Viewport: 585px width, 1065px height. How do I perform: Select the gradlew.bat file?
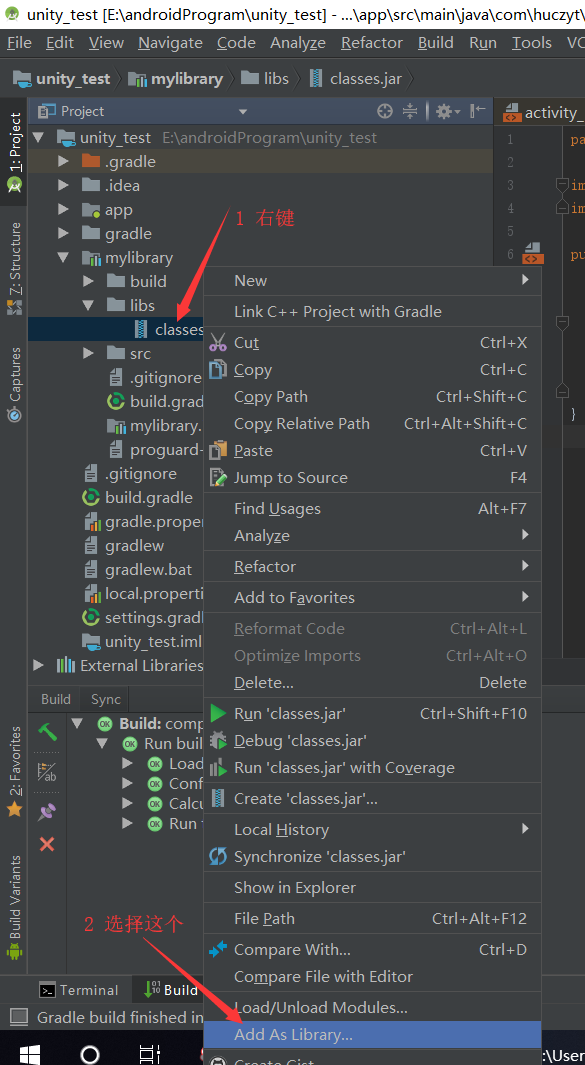point(137,569)
